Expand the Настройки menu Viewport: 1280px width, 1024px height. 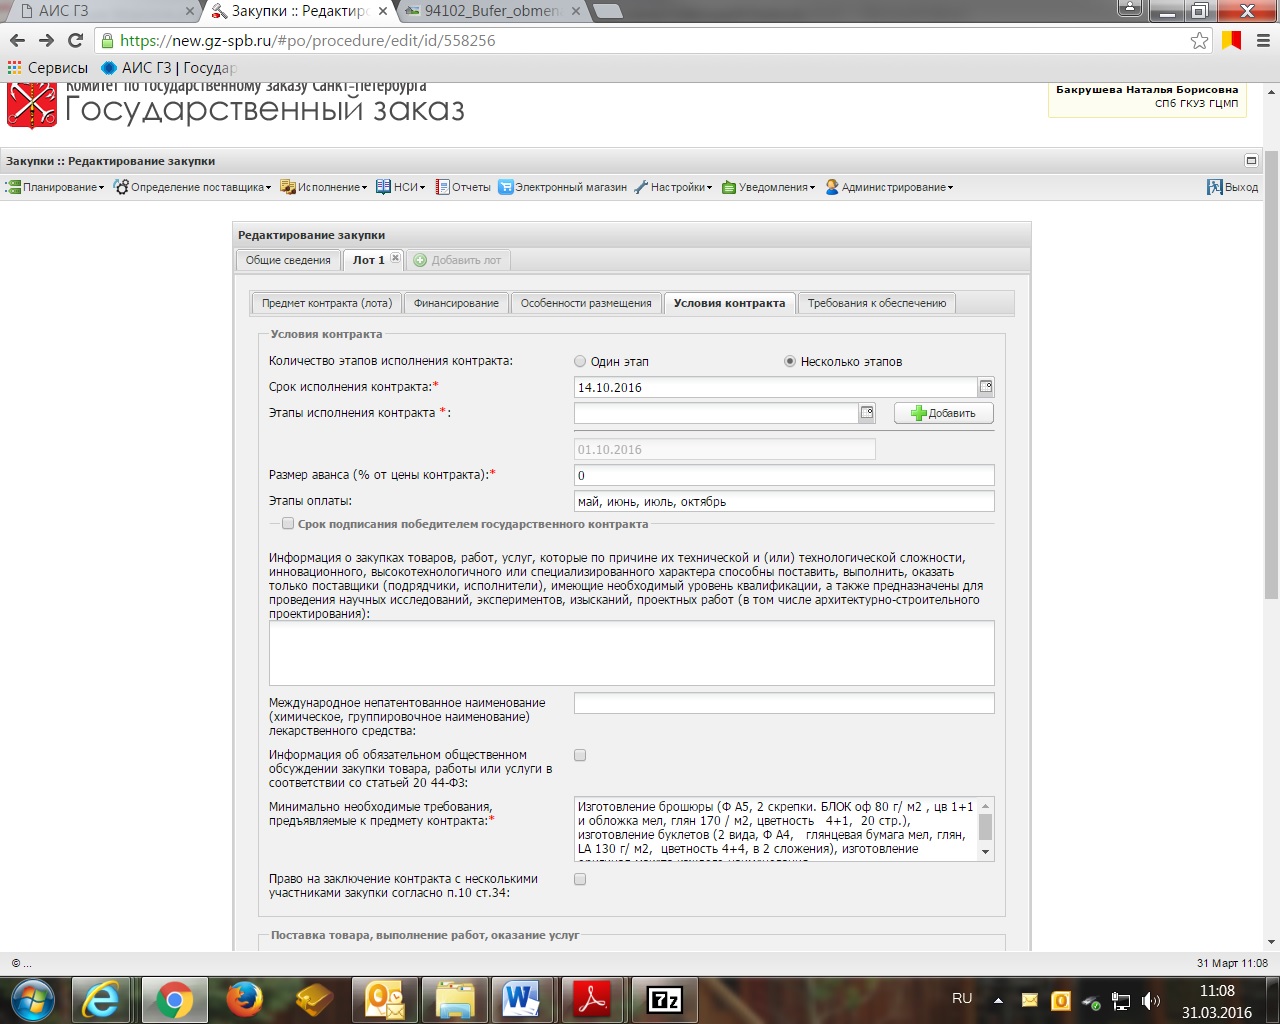pyautogui.click(x=673, y=187)
